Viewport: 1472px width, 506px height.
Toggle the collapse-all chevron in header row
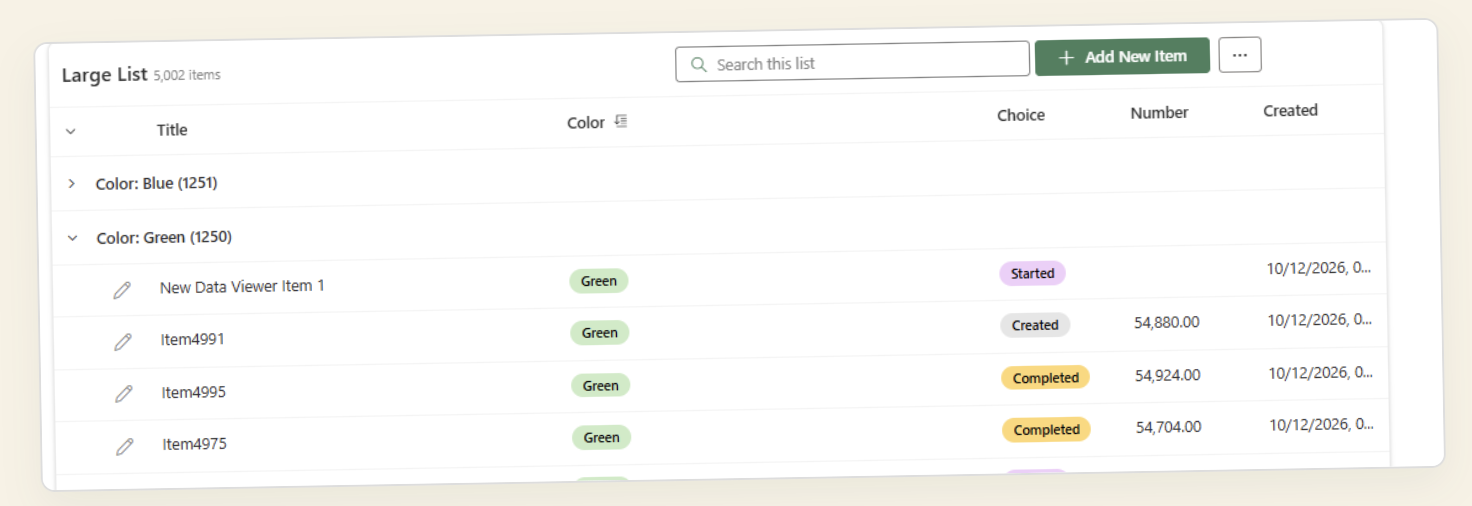tap(70, 131)
